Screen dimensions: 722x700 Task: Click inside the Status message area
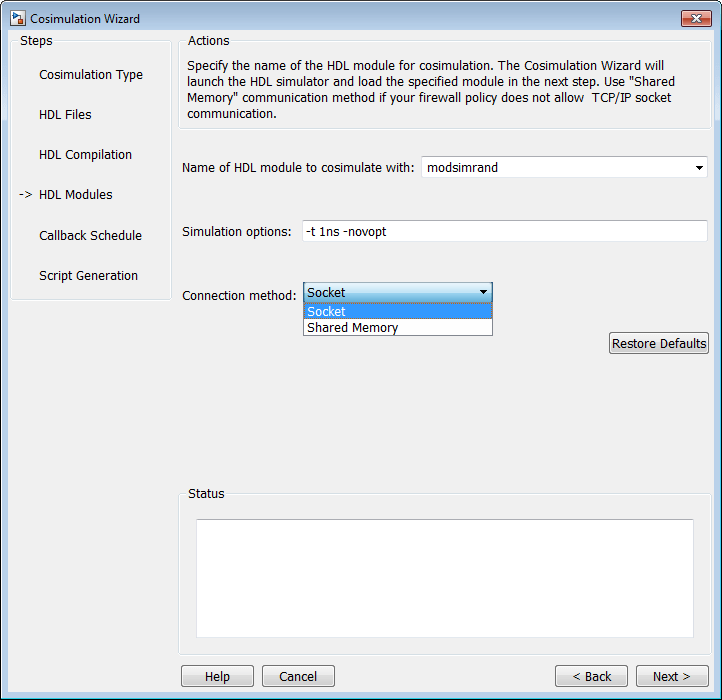444,577
